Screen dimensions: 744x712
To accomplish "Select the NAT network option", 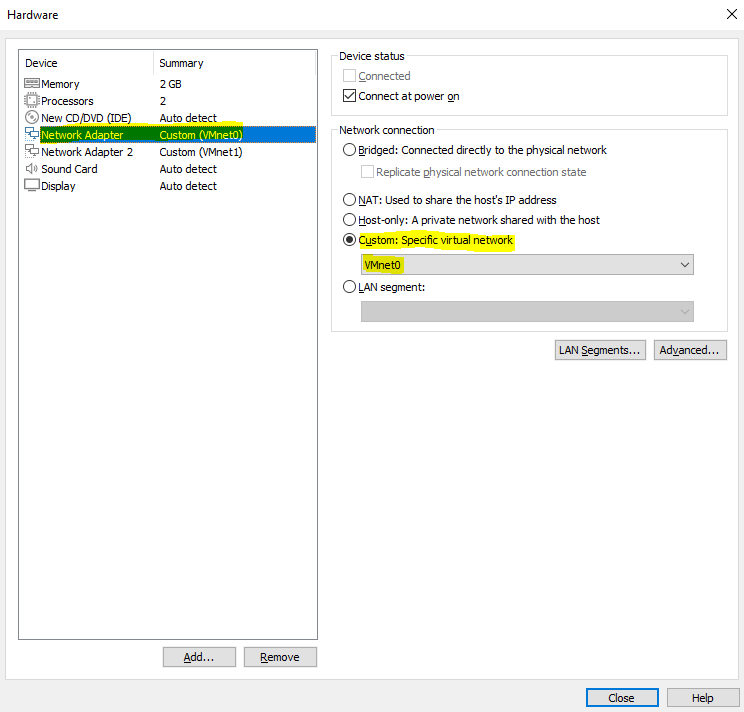I will coord(349,200).
